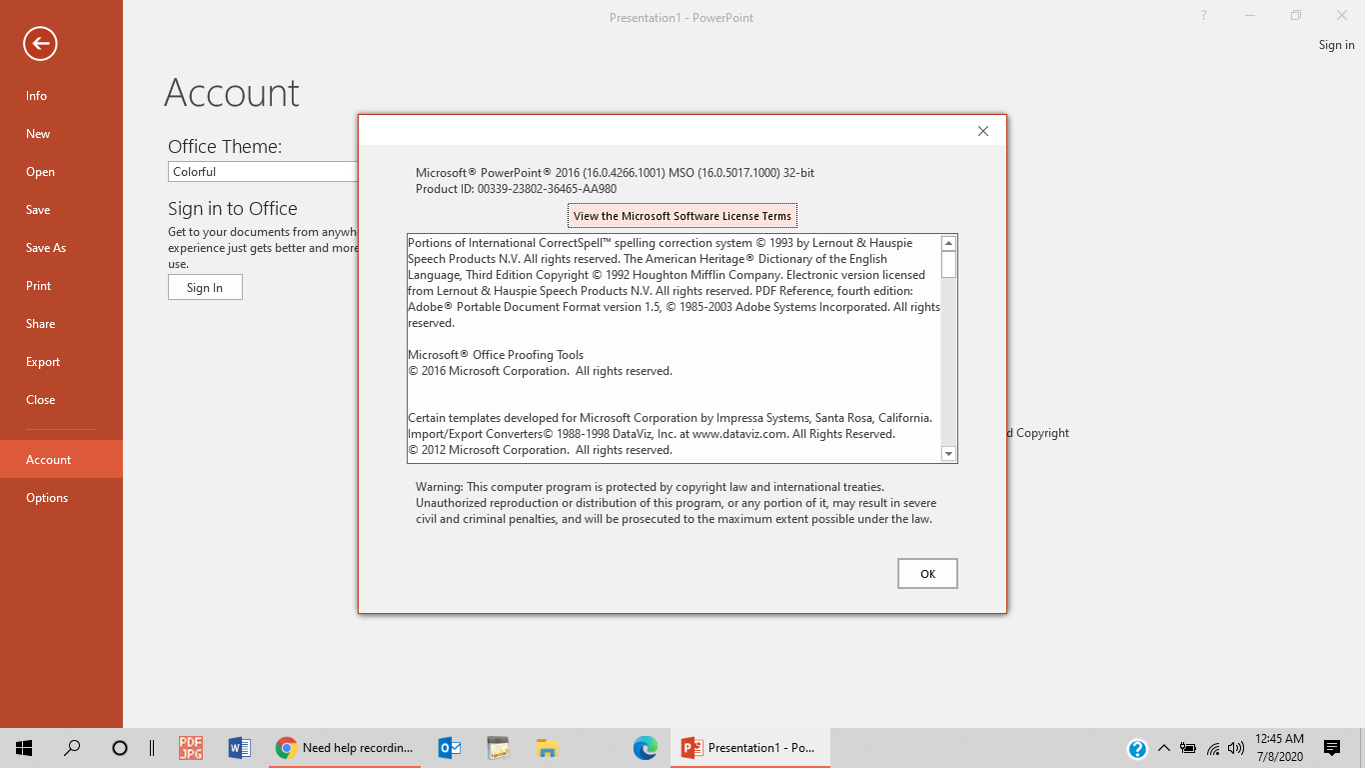1365x768 pixels.
Task: Open Outlook from the taskbar
Action: click(450, 748)
